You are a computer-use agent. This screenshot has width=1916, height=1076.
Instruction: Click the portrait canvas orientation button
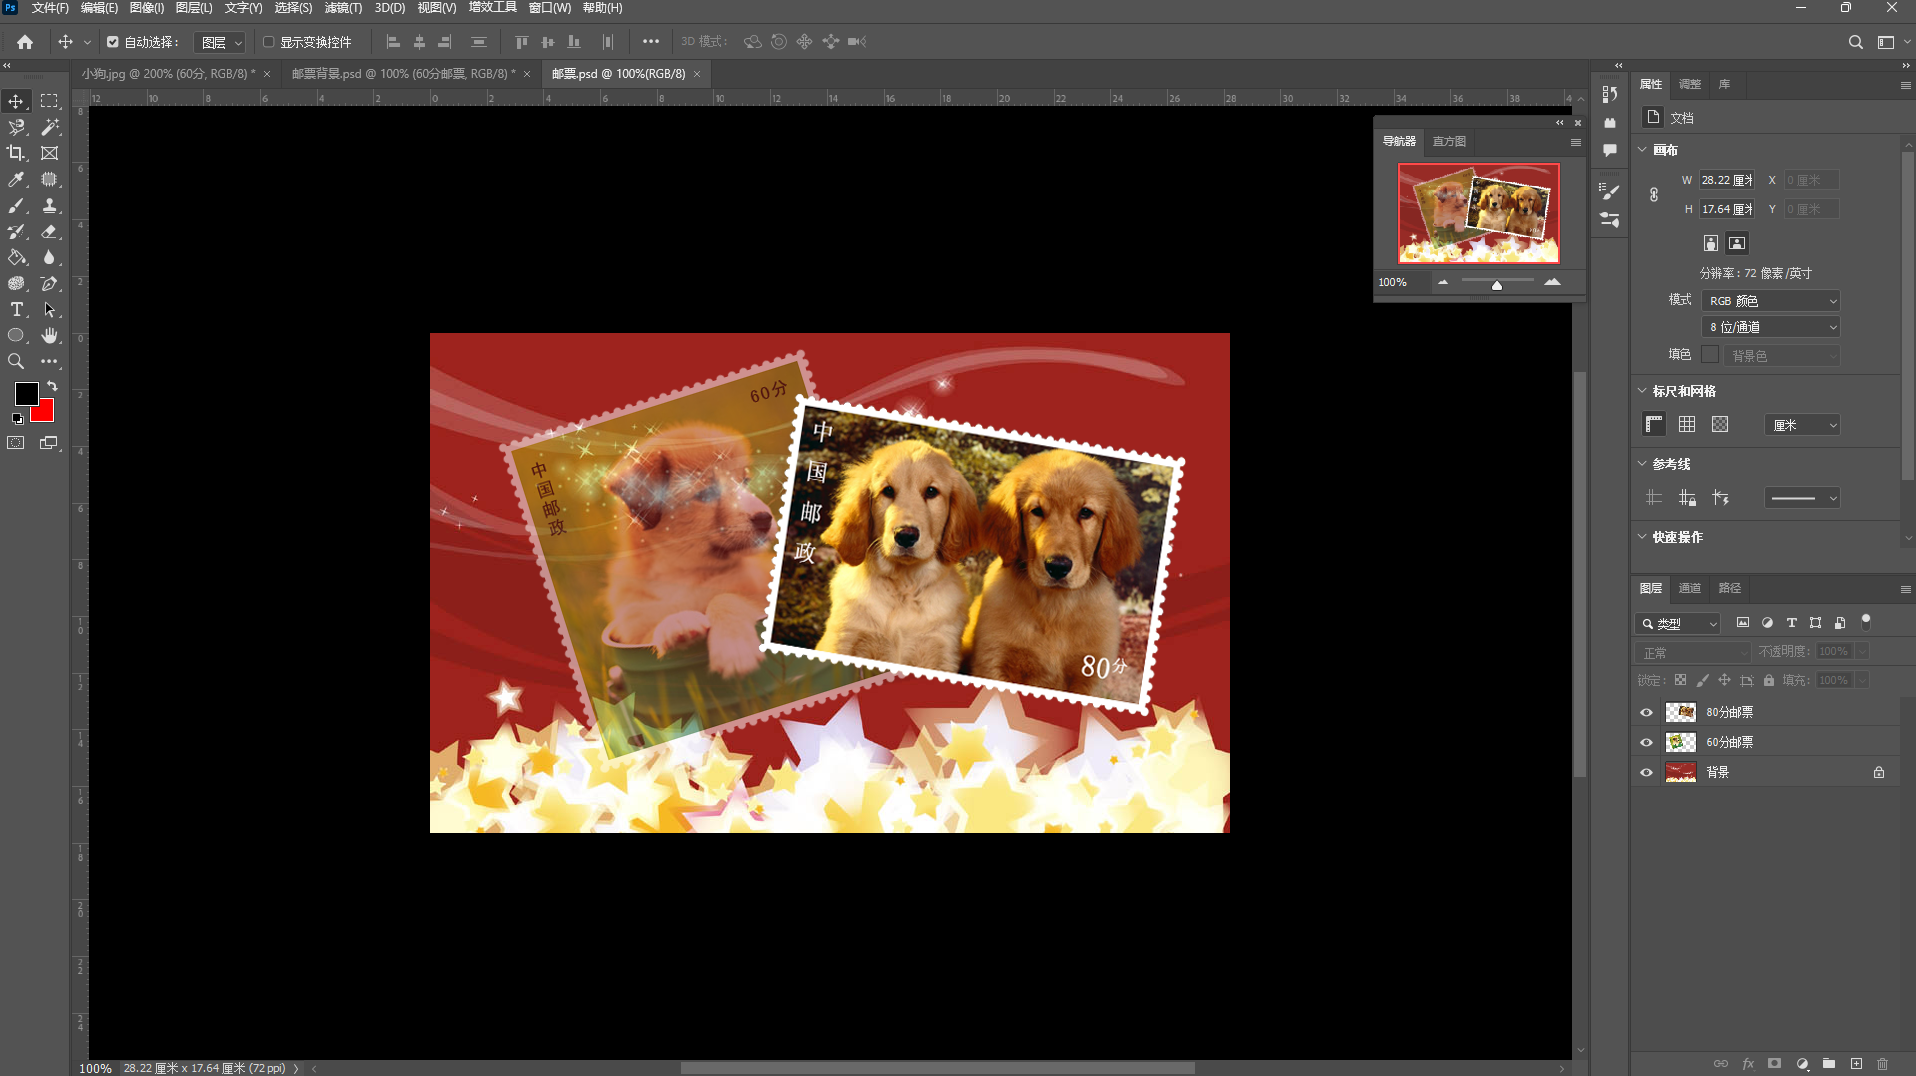pos(1711,243)
